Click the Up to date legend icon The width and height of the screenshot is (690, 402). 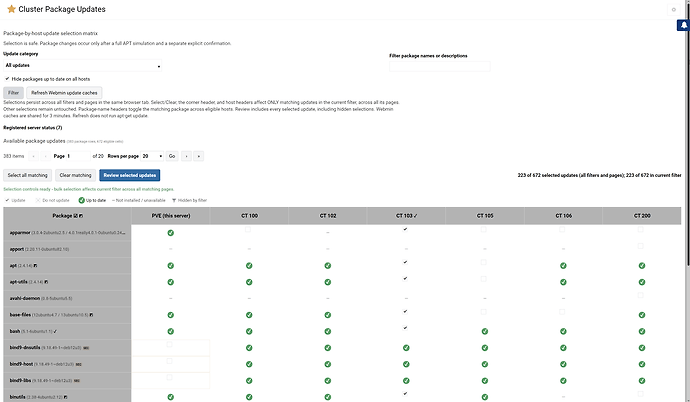[81, 200]
